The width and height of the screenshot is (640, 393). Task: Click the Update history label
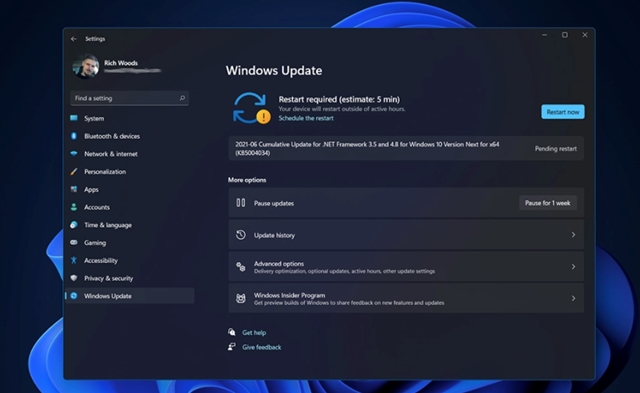click(274, 235)
